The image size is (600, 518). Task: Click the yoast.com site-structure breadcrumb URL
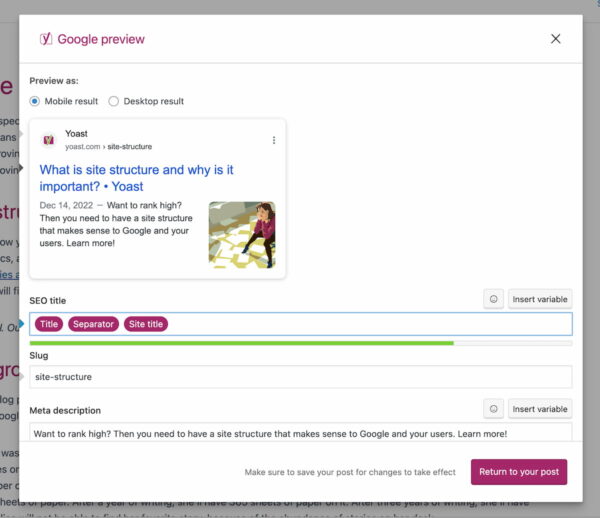108,147
